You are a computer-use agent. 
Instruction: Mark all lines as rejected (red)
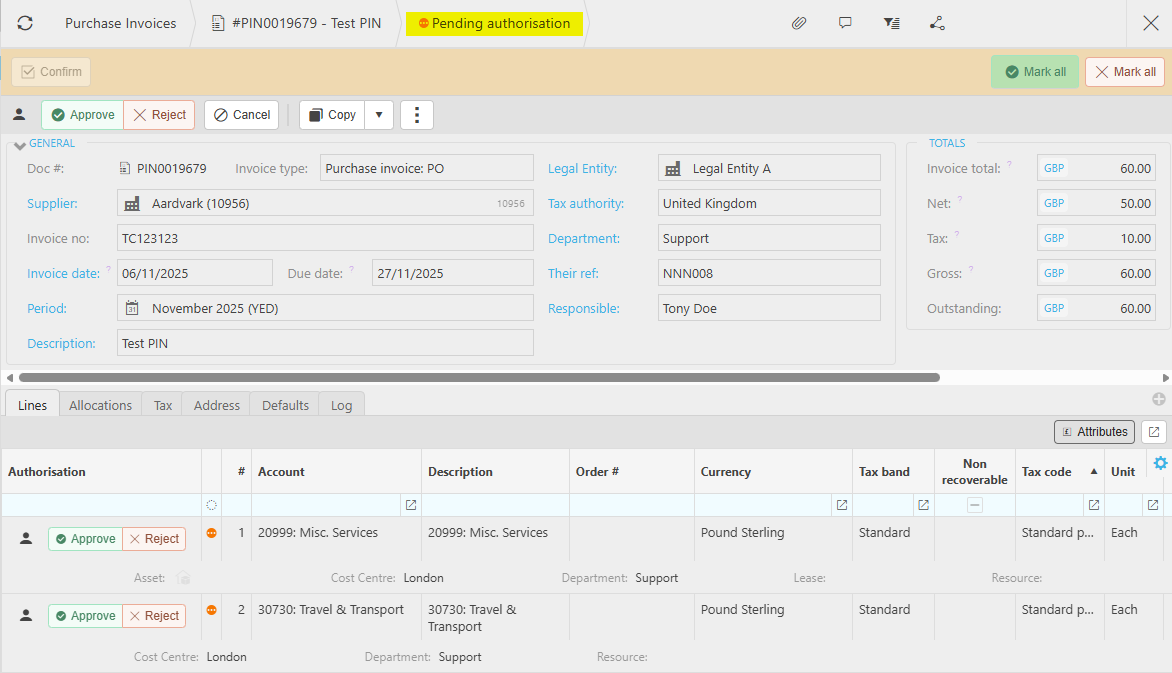(1125, 72)
